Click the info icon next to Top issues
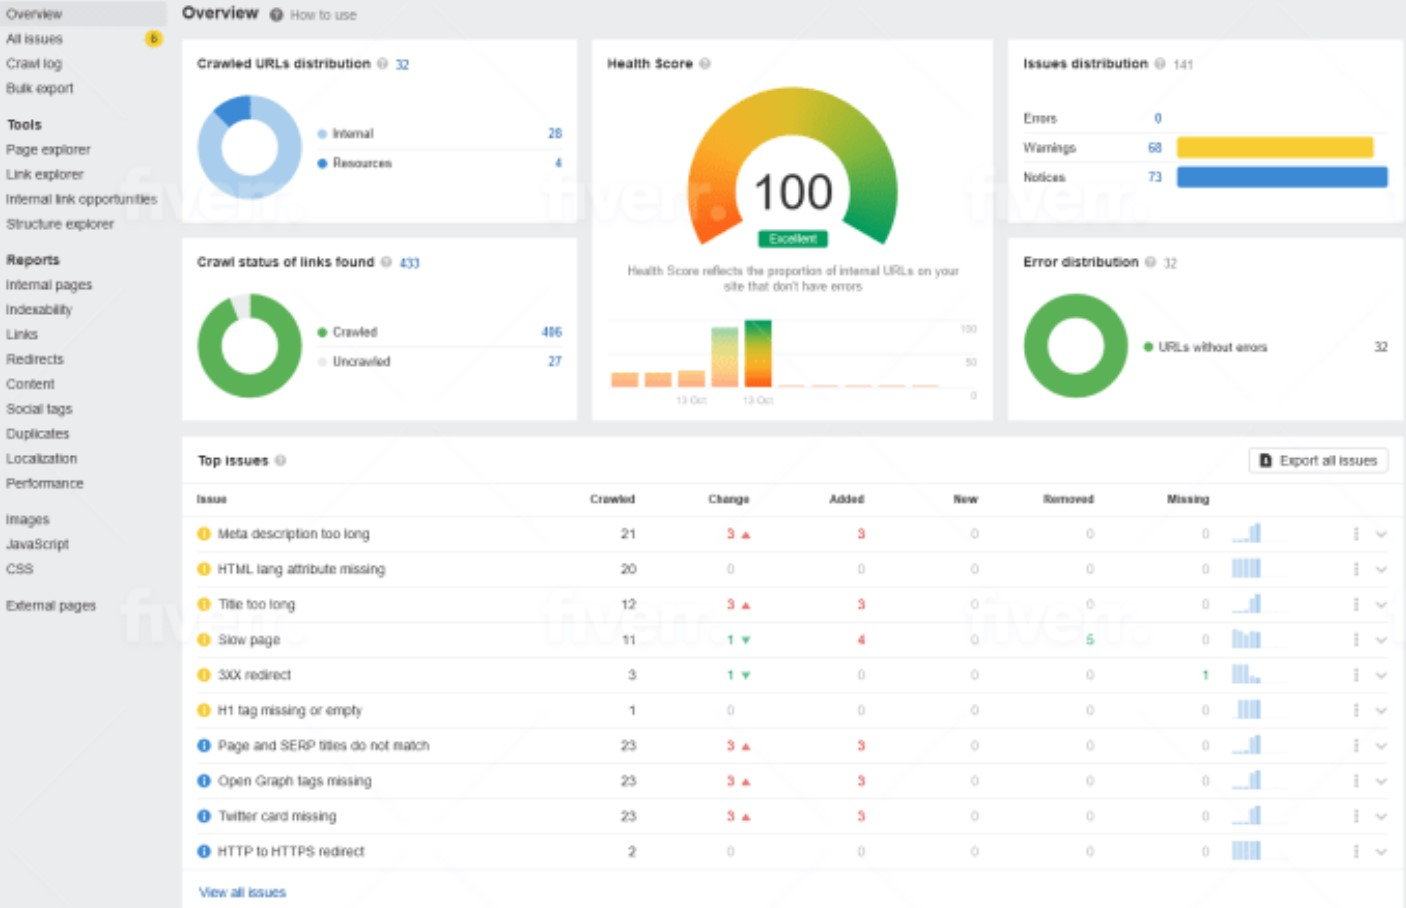Screen dimensions: 1406x908 click(281, 461)
